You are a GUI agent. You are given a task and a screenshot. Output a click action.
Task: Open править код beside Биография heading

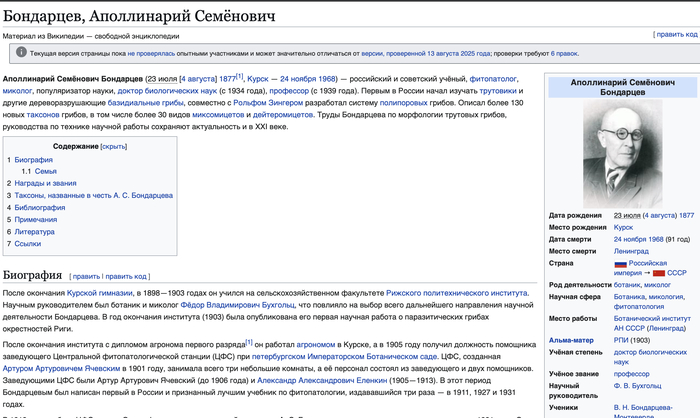pos(127,275)
